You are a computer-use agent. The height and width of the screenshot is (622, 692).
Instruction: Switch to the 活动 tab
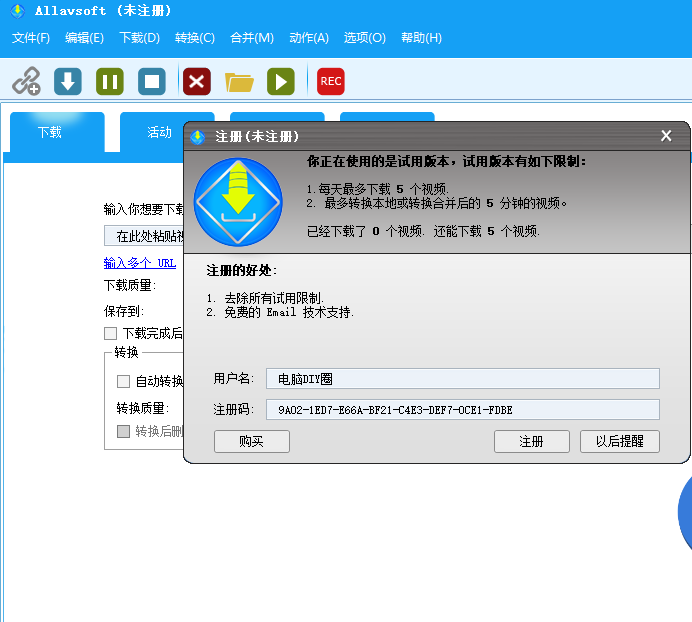[x=152, y=132]
